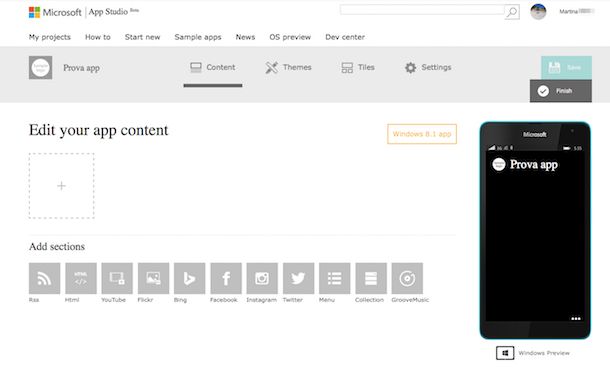
Task: Switch to the Themes tab
Action: pos(288,67)
